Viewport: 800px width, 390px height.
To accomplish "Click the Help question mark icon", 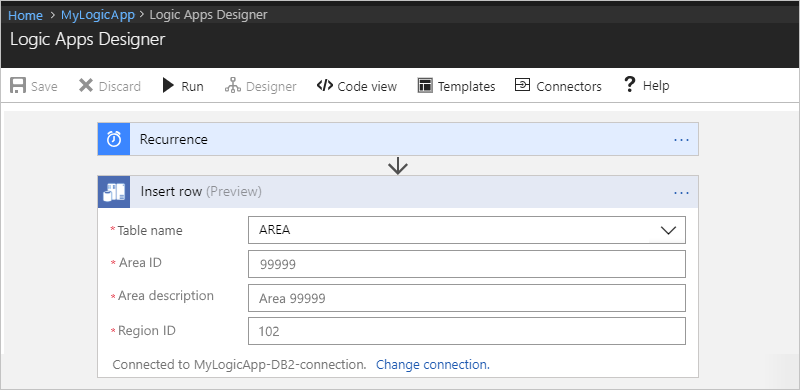I will (630, 84).
